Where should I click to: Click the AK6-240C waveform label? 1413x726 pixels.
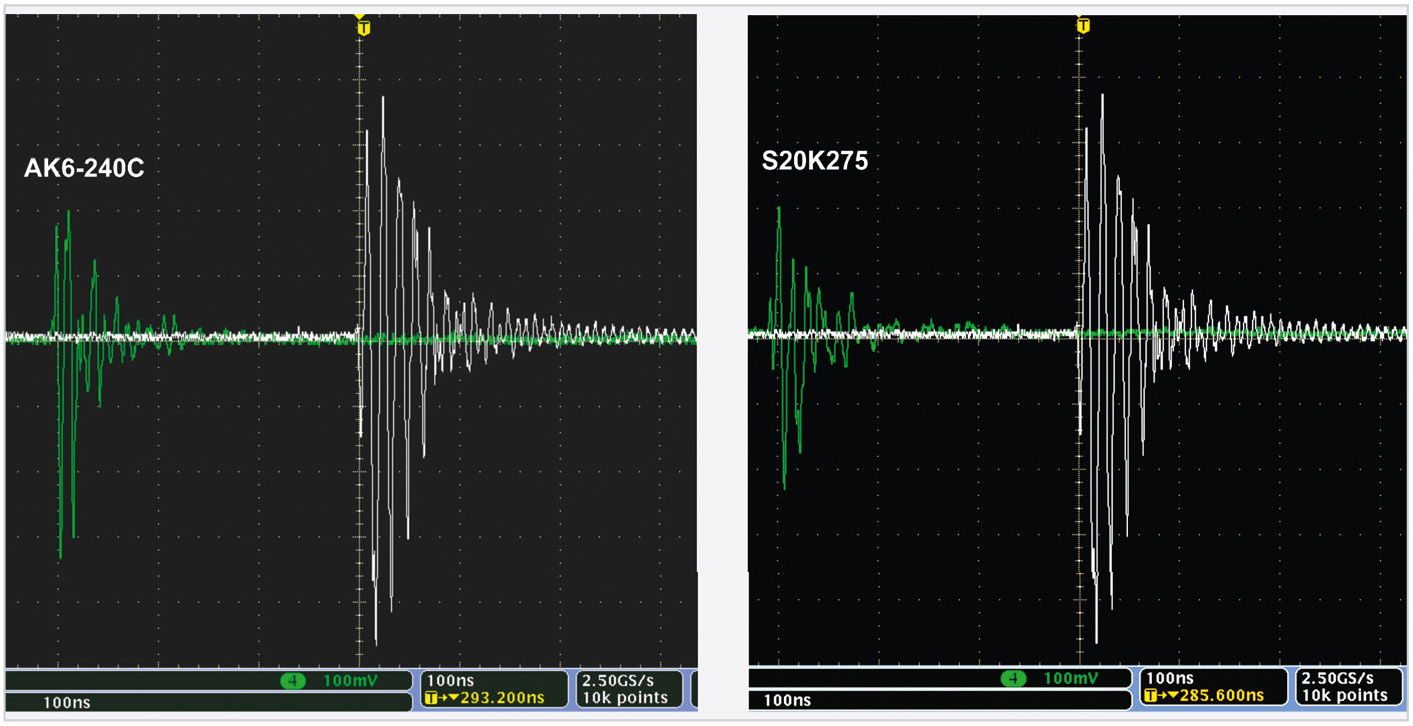click(x=84, y=169)
